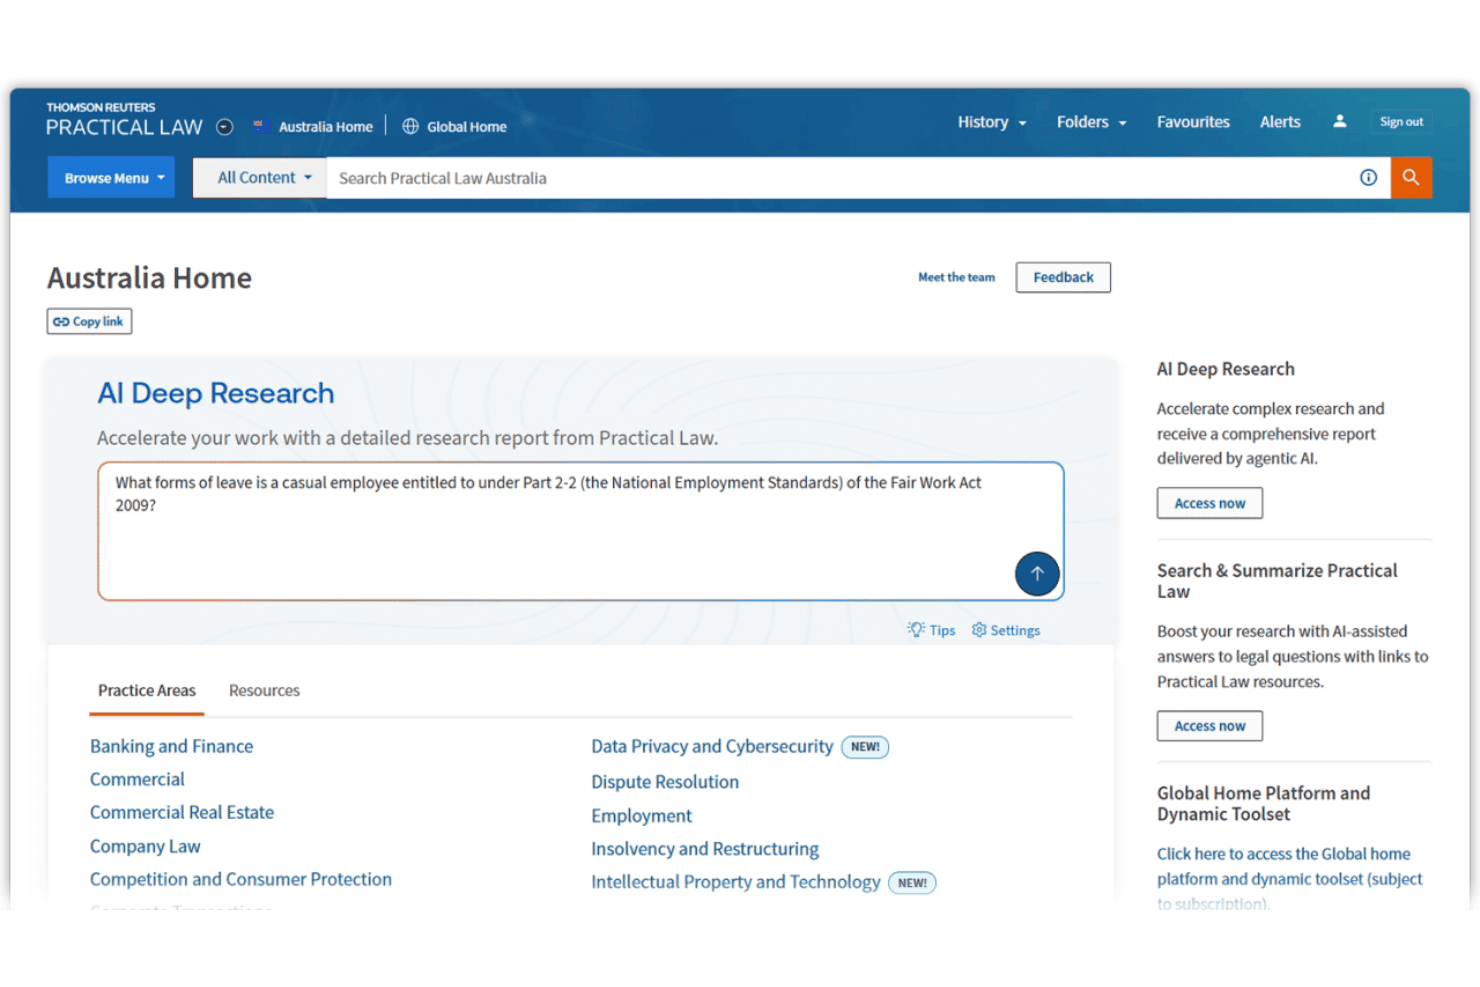The width and height of the screenshot is (1480, 987).
Task: Open the user profile icon
Action: coord(1339,121)
